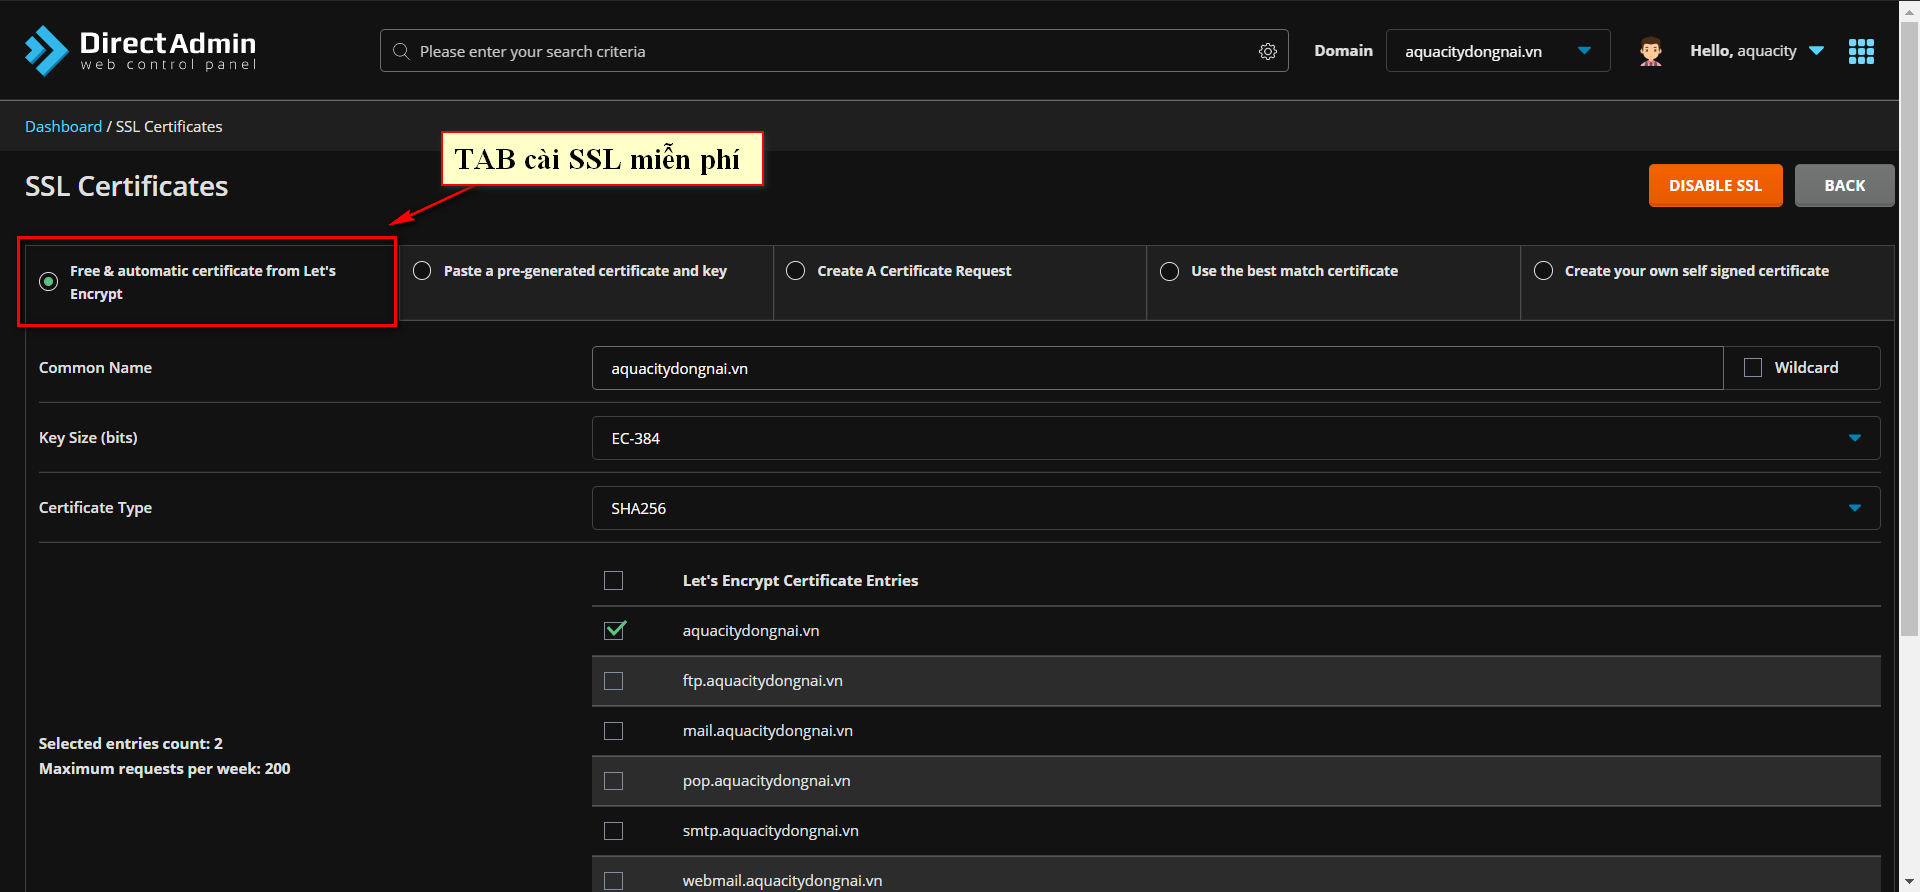Image resolution: width=1920 pixels, height=892 pixels.
Task: Check ftp.aquacitydongnai.vn entry
Action: click(614, 681)
